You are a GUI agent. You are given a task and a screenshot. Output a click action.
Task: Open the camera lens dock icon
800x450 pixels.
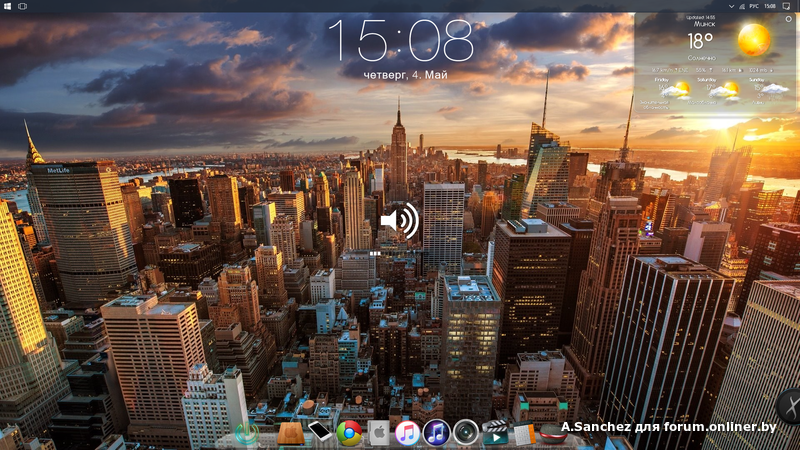click(465, 433)
